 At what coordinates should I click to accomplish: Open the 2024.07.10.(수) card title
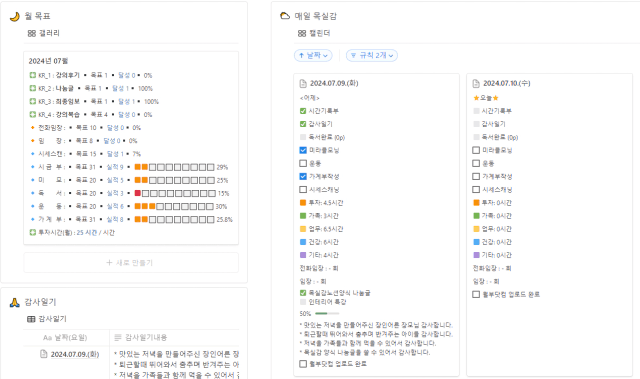coord(507,83)
